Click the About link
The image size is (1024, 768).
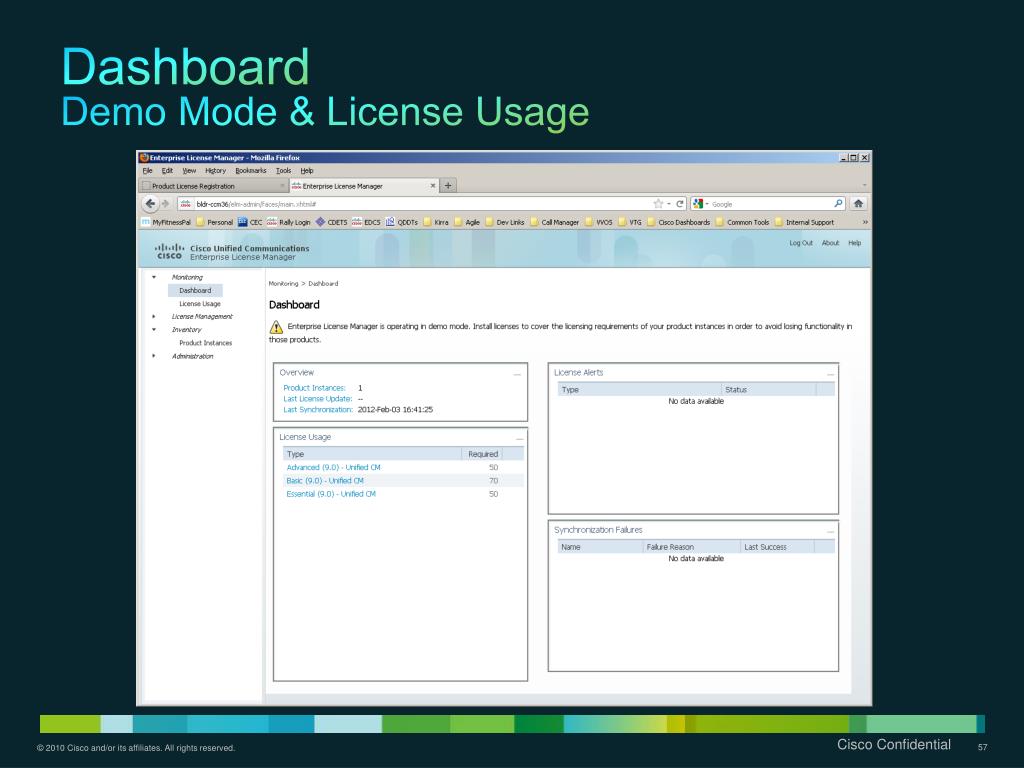pos(830,243)
